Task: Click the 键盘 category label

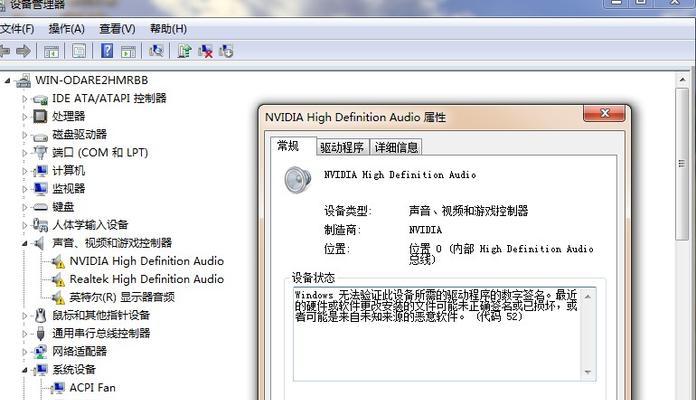Action: pos(63,207)
